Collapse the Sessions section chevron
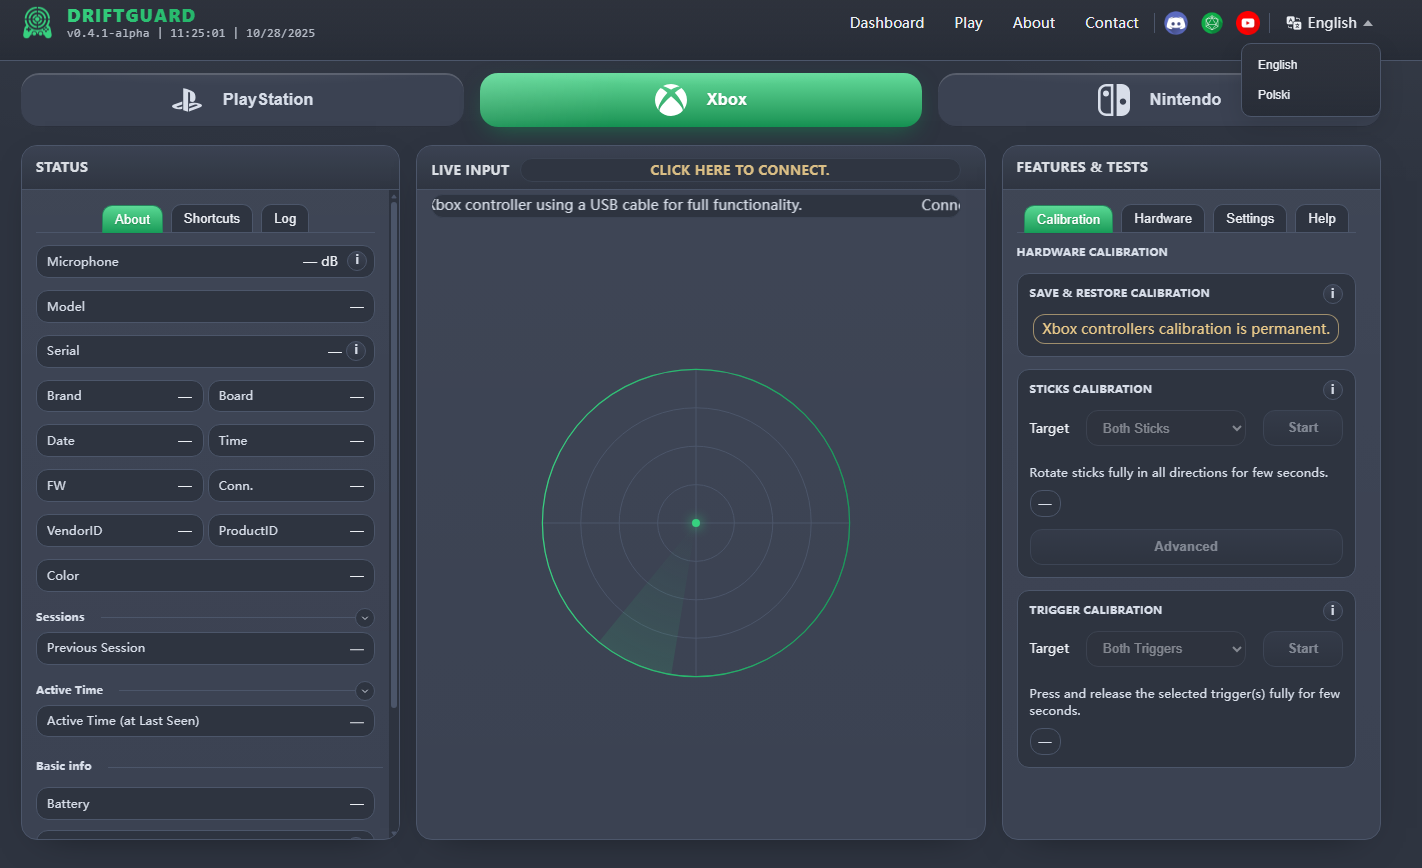The height and width of the screenshot is (868, 1422). 365,618
